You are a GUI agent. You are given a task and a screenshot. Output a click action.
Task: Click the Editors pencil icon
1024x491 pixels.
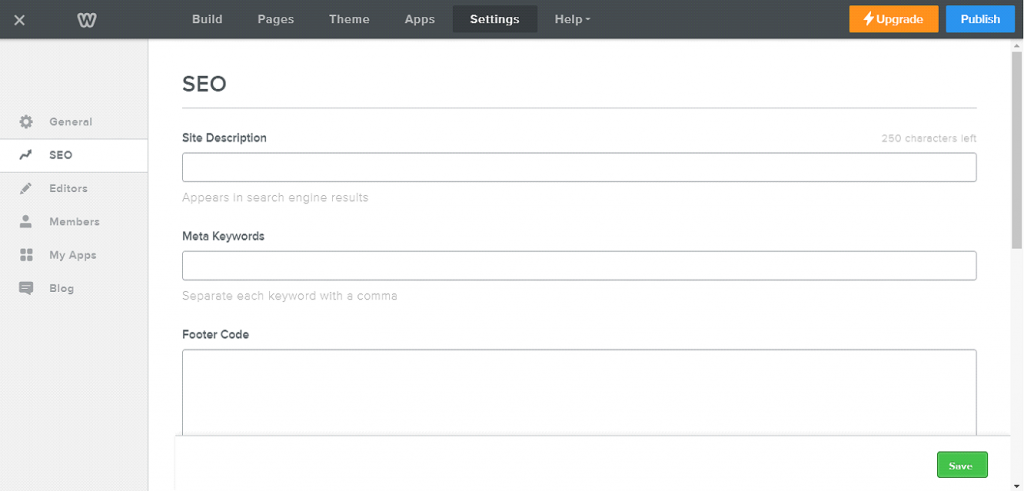[26, 189]
